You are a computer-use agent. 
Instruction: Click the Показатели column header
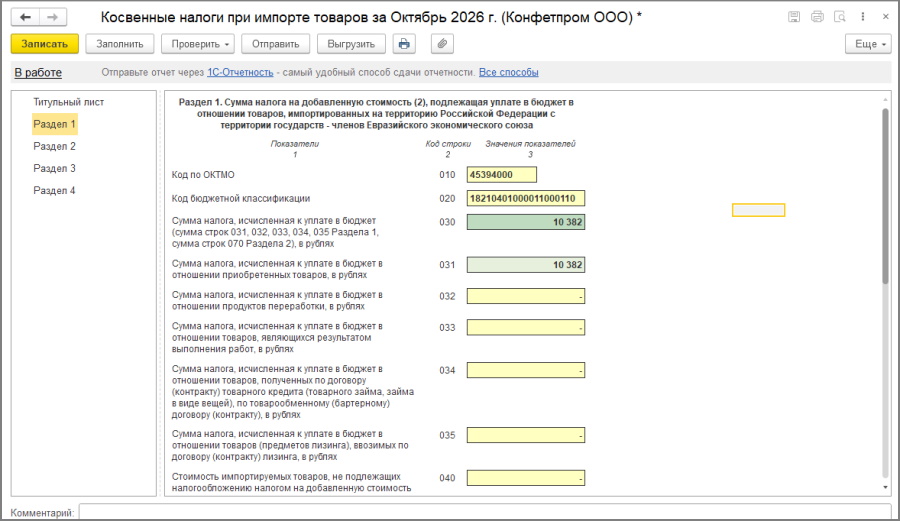(294, 144)
